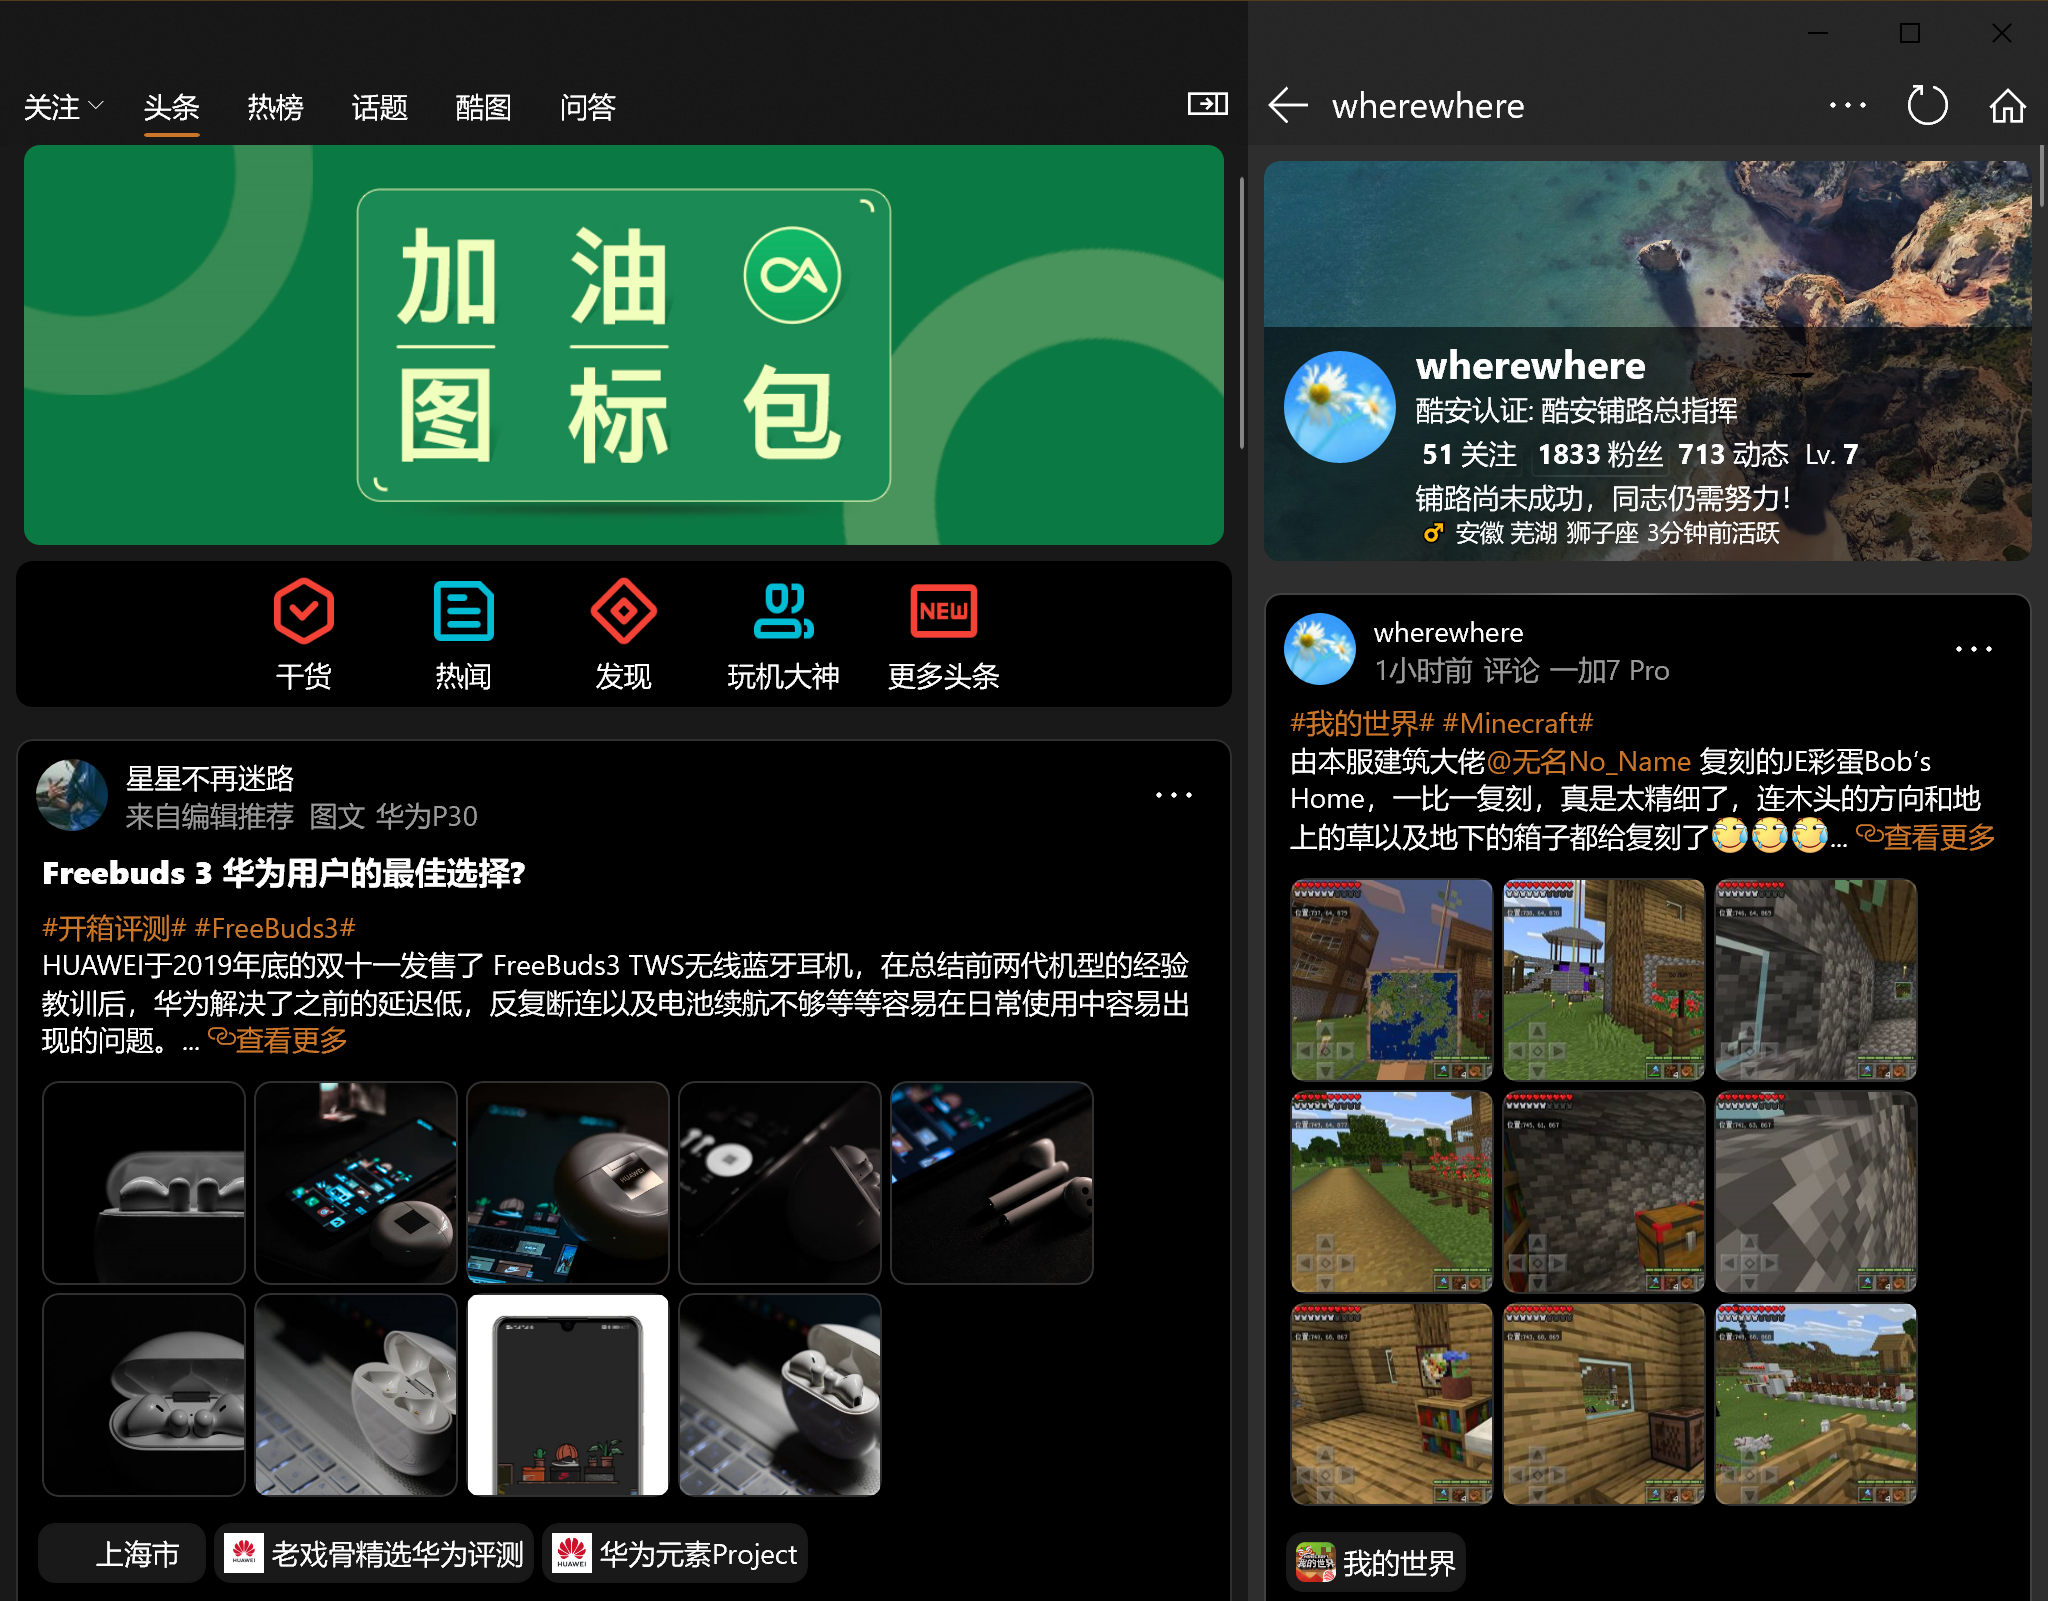
Task: Open profile header three-dot menu
Action: pyautogui.click(x=1847, y=105)
